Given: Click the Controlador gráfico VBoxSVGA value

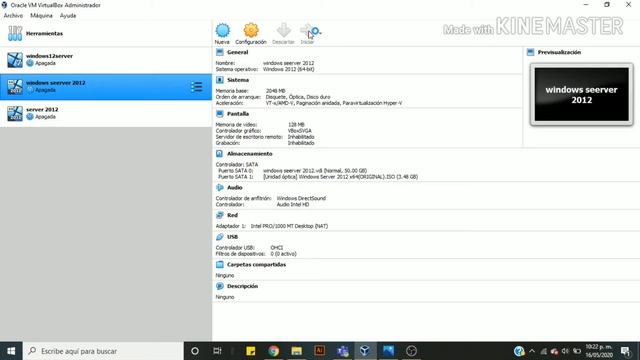Looking at the screenshot, I should coord(300,131).
